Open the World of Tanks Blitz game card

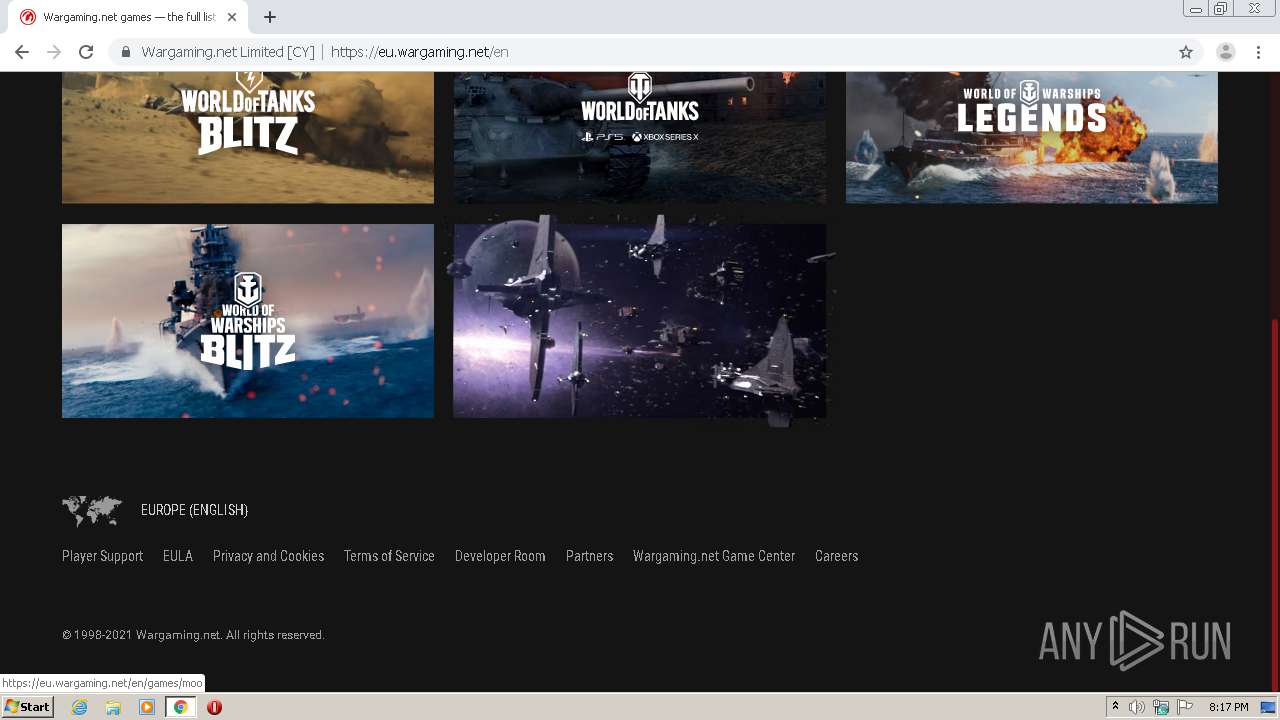[x=248, y=137]
